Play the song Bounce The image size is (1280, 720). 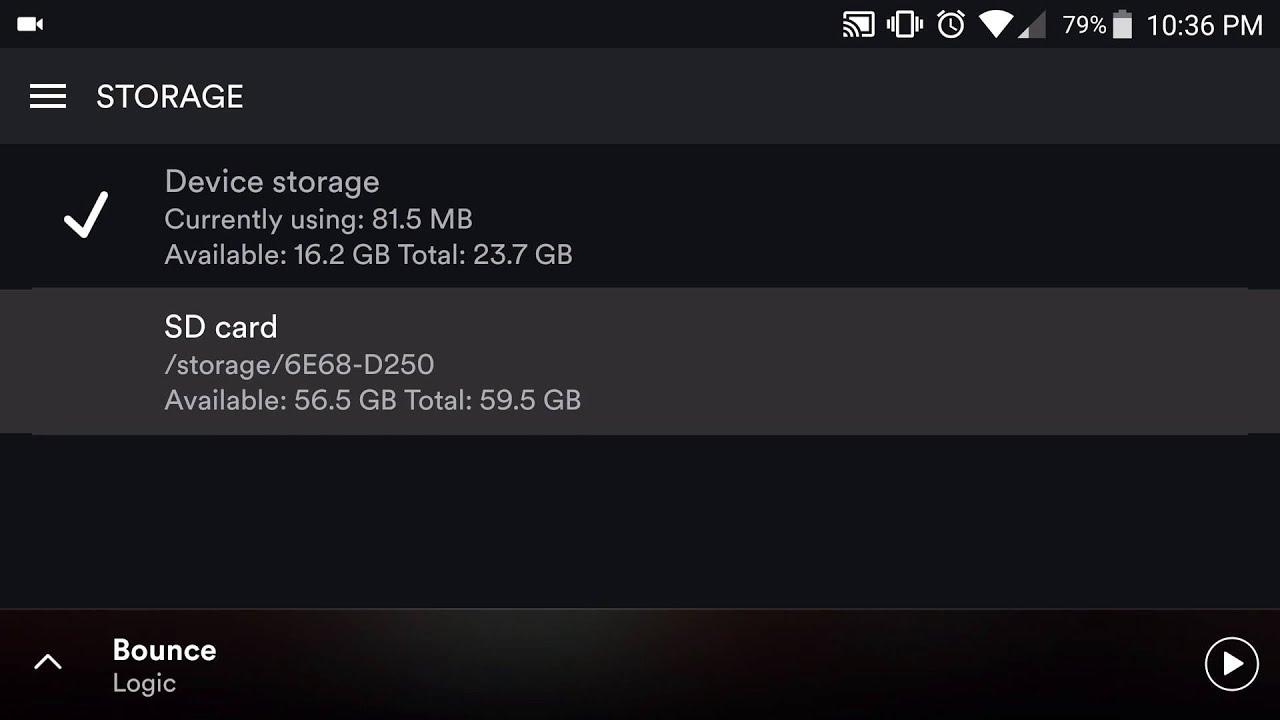(x=1231, y=664)
